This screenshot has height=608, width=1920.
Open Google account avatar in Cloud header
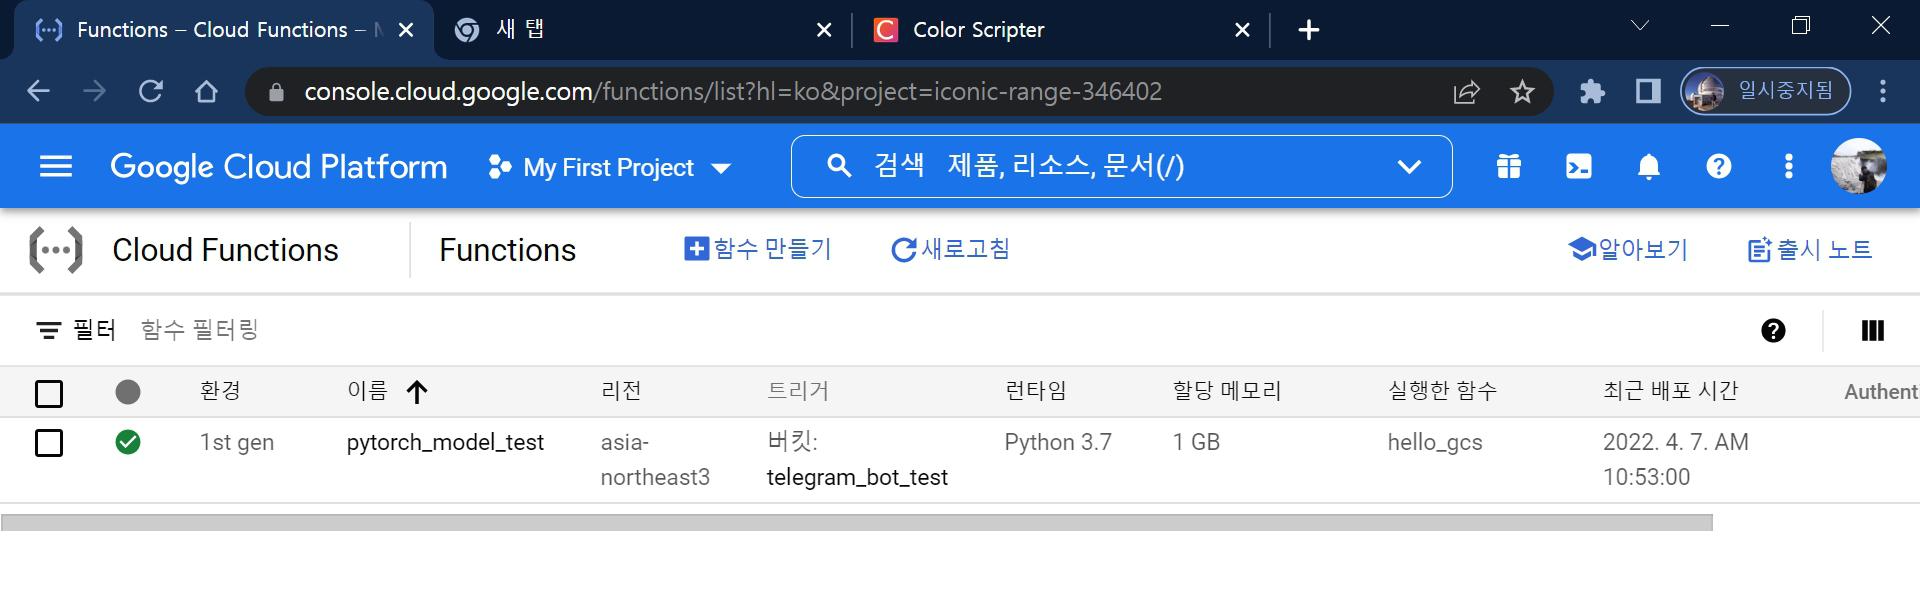1859,166
